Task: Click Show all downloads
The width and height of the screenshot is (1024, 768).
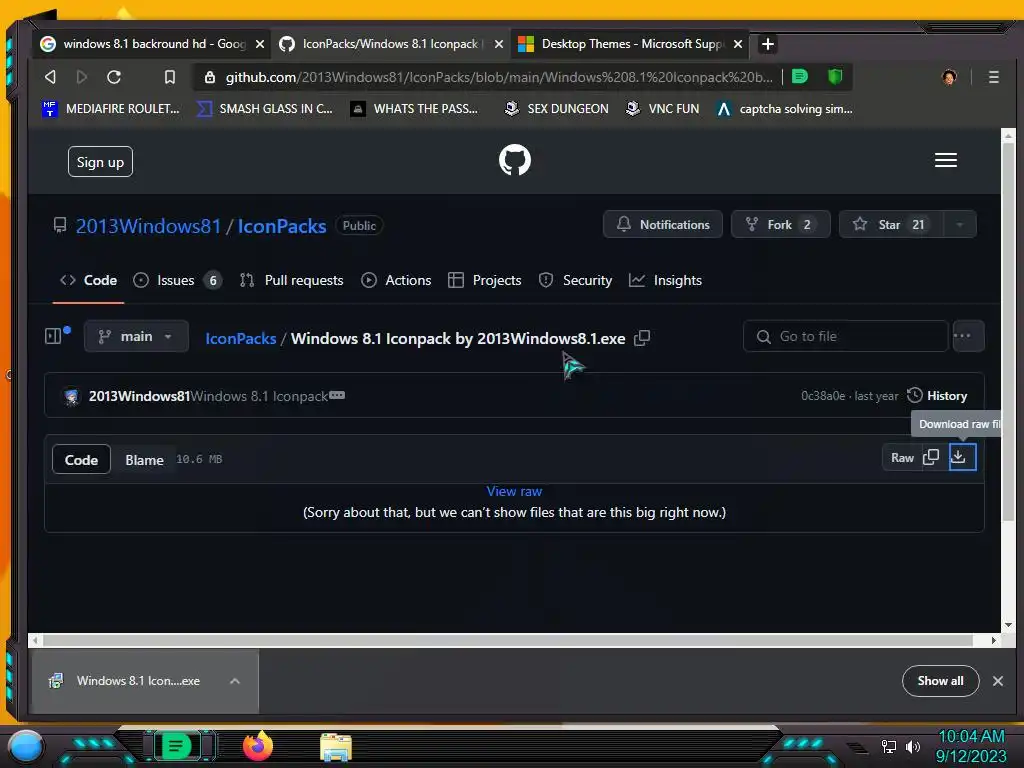Action: pyautogui.click(x=940, y=680)
